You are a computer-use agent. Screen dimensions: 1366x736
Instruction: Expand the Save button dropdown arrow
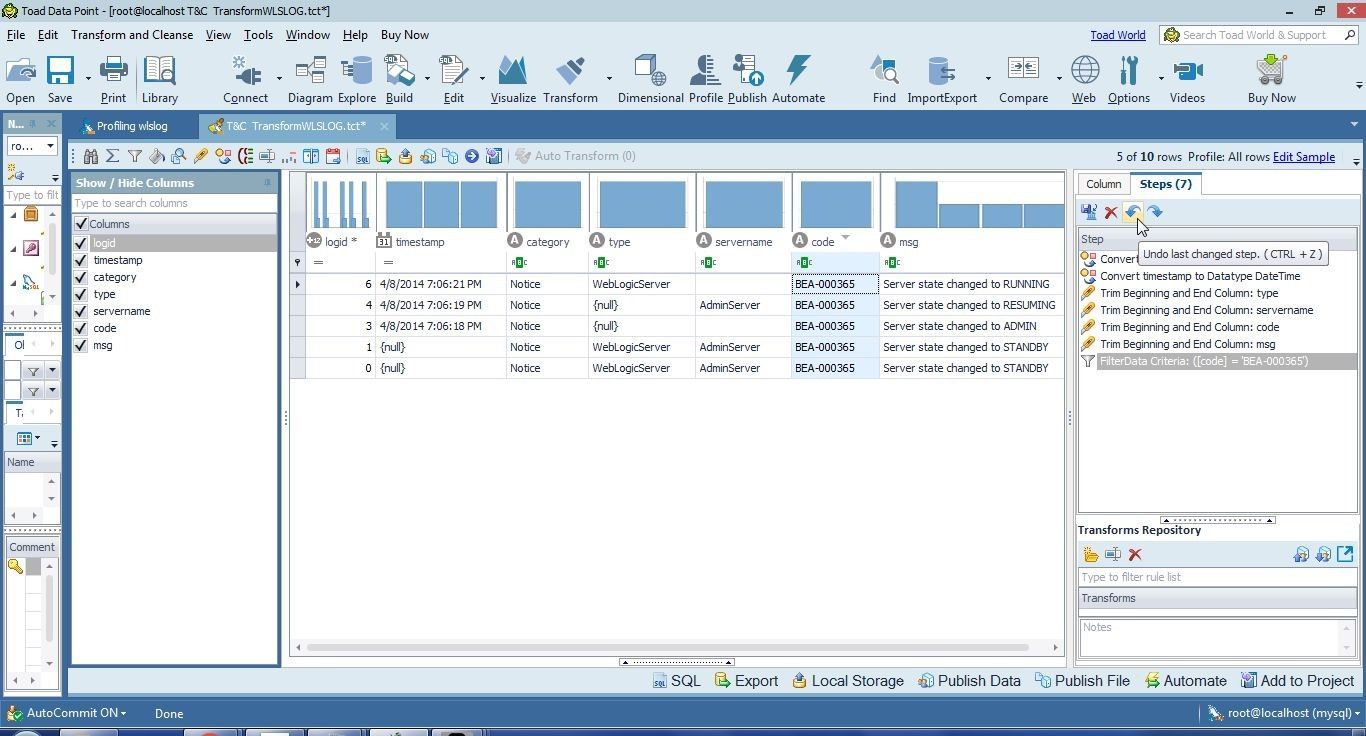(x=88, y=78)
